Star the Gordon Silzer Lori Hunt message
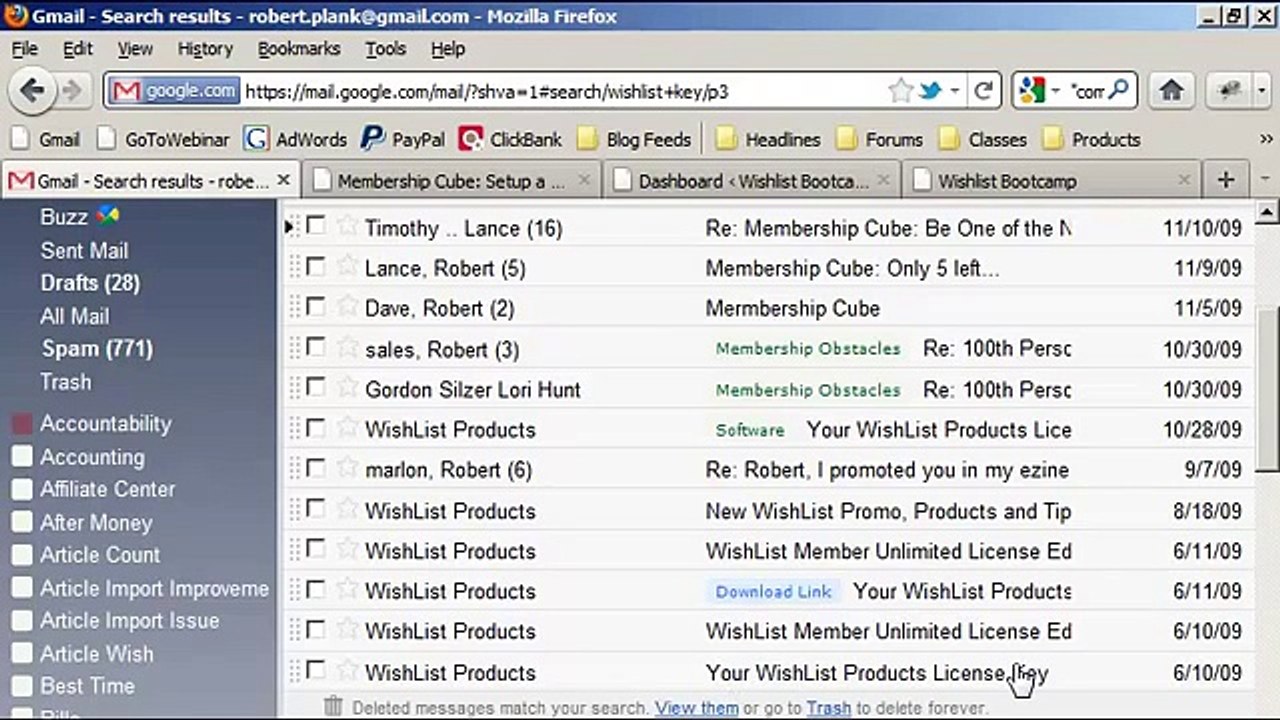The height and width of the screenshot is (720, 1280). coord(347,387)
